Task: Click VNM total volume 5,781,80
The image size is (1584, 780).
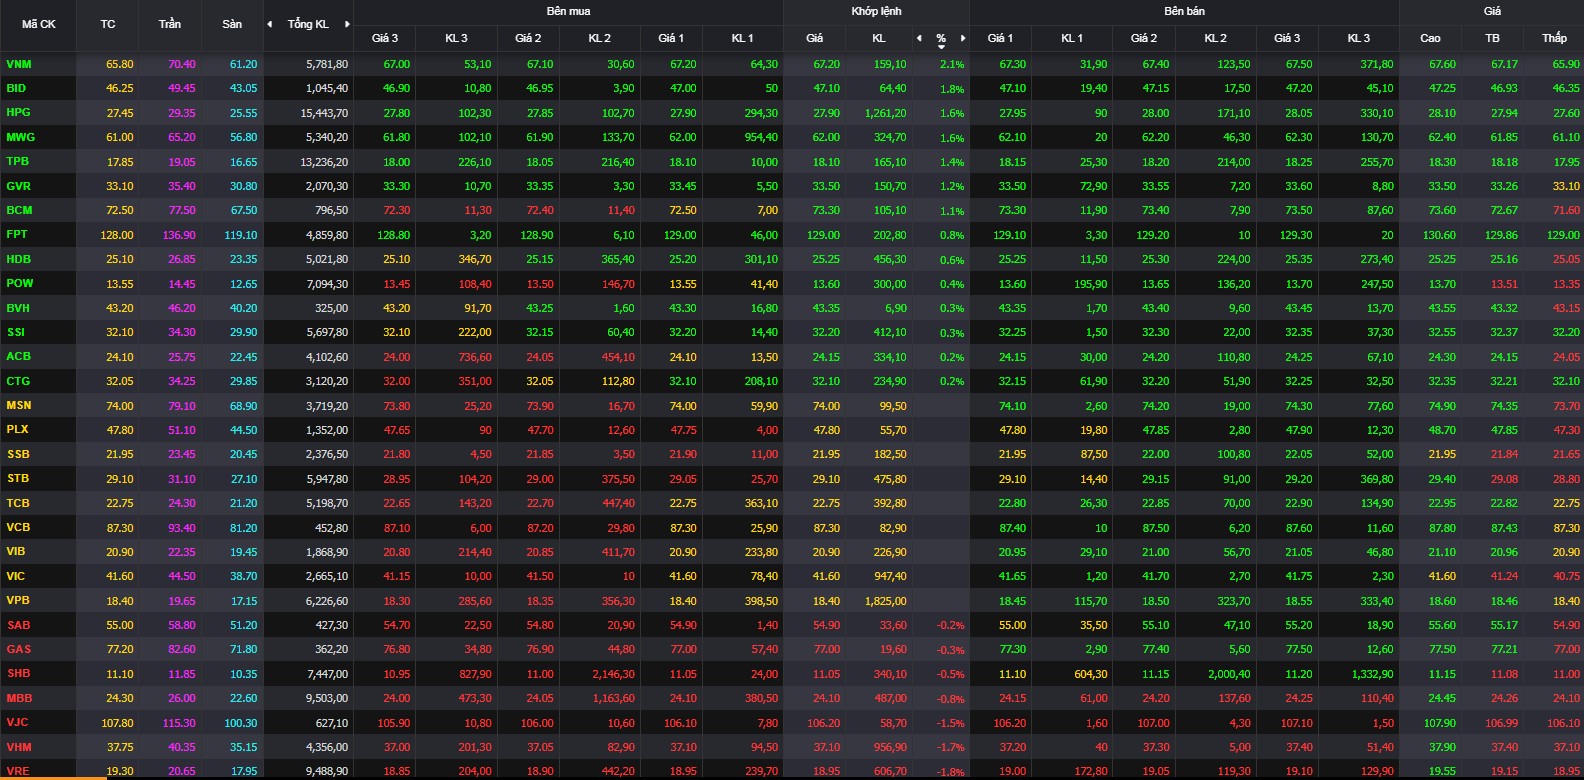Action: pos(327,64)
